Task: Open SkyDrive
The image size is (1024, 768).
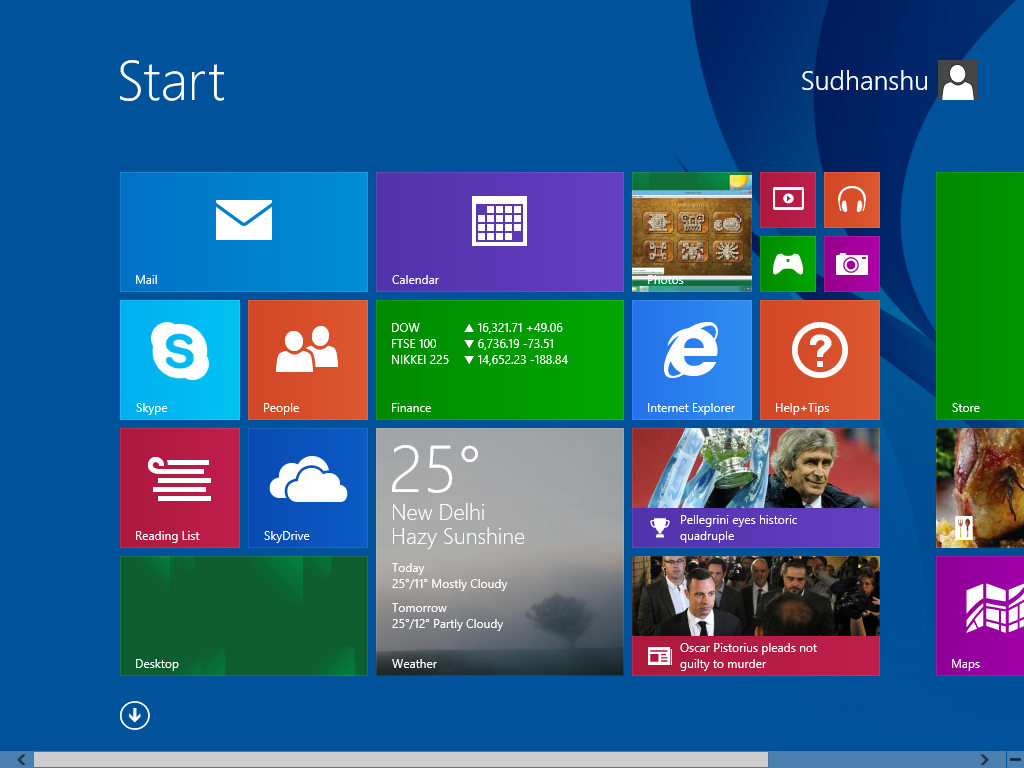Action: [307, 487]
